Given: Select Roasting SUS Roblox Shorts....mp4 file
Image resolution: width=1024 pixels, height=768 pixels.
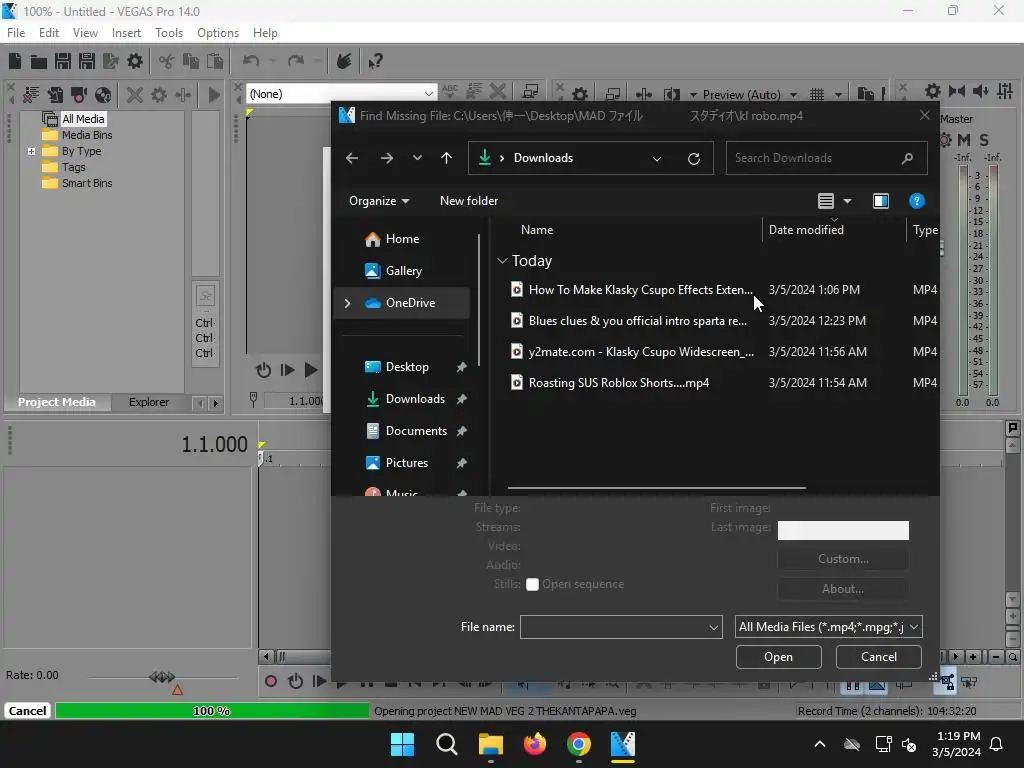Looking at the screenshot, I should [x=618, y=383].
